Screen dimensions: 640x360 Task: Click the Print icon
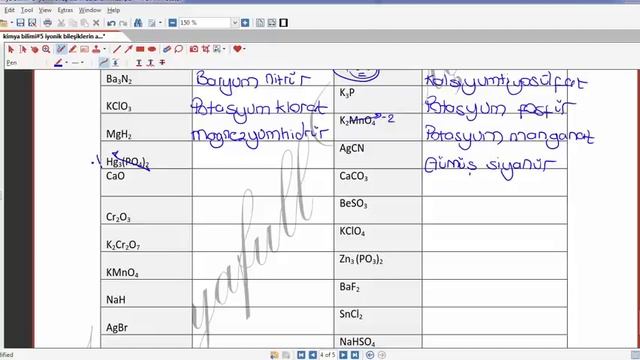[x=47, y=23]
